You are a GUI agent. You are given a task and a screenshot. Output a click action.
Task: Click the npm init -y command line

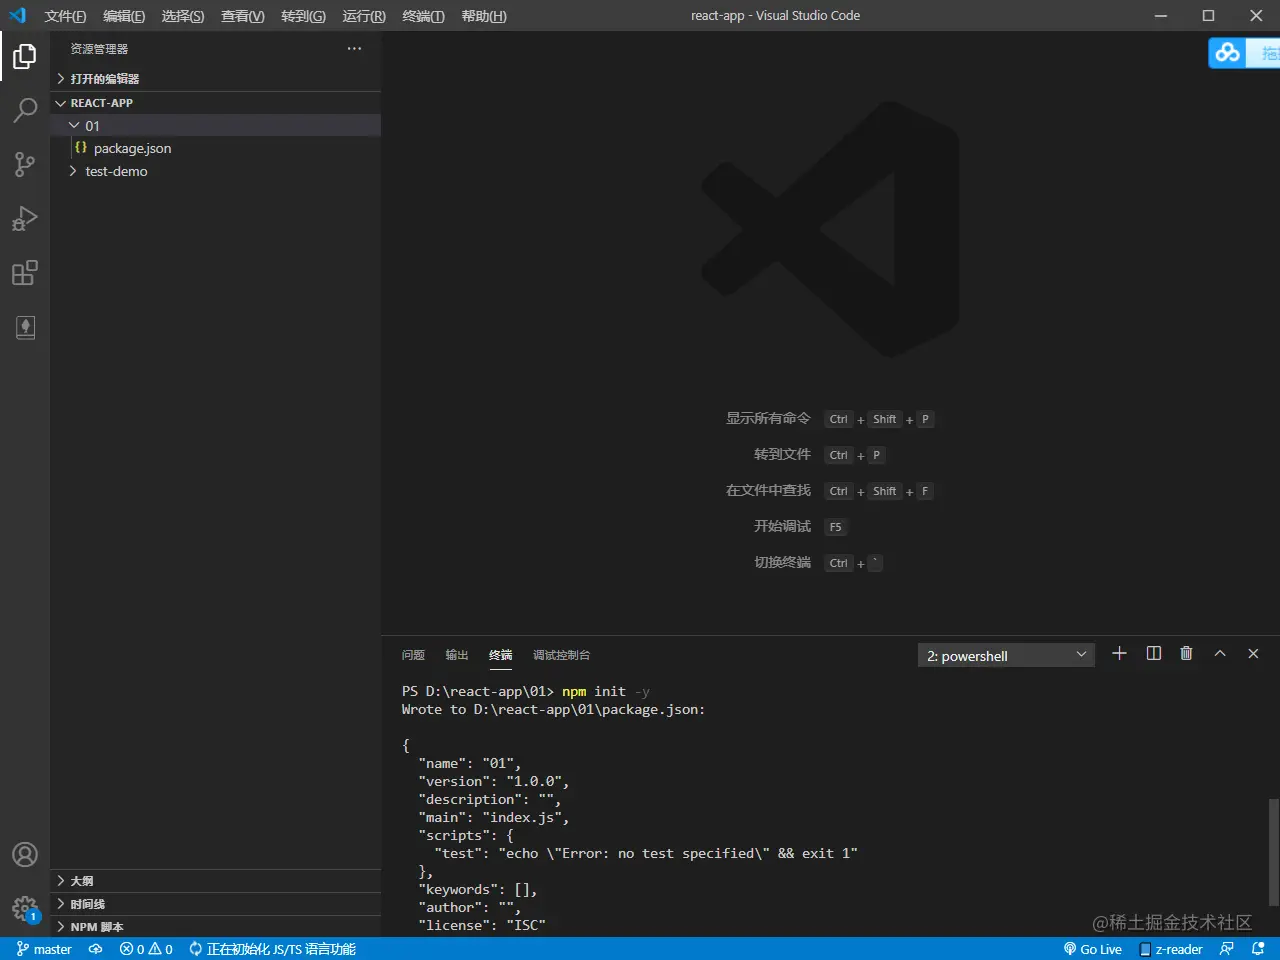pyautogui.click(x=526, y=691)
